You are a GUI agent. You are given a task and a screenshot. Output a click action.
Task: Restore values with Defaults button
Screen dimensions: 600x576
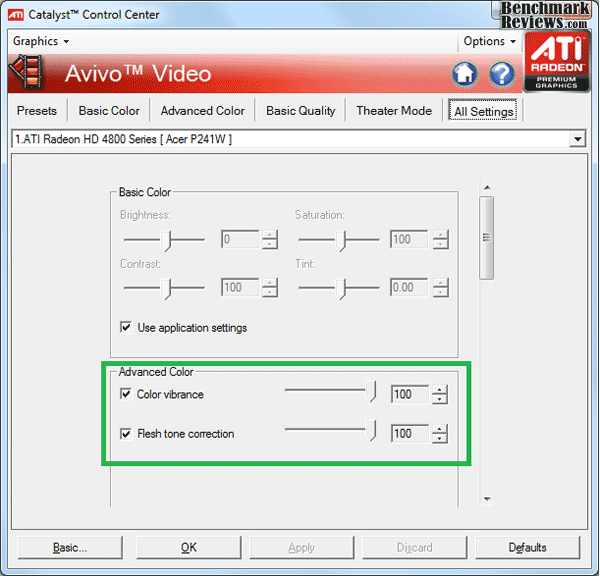click(527, 547)
